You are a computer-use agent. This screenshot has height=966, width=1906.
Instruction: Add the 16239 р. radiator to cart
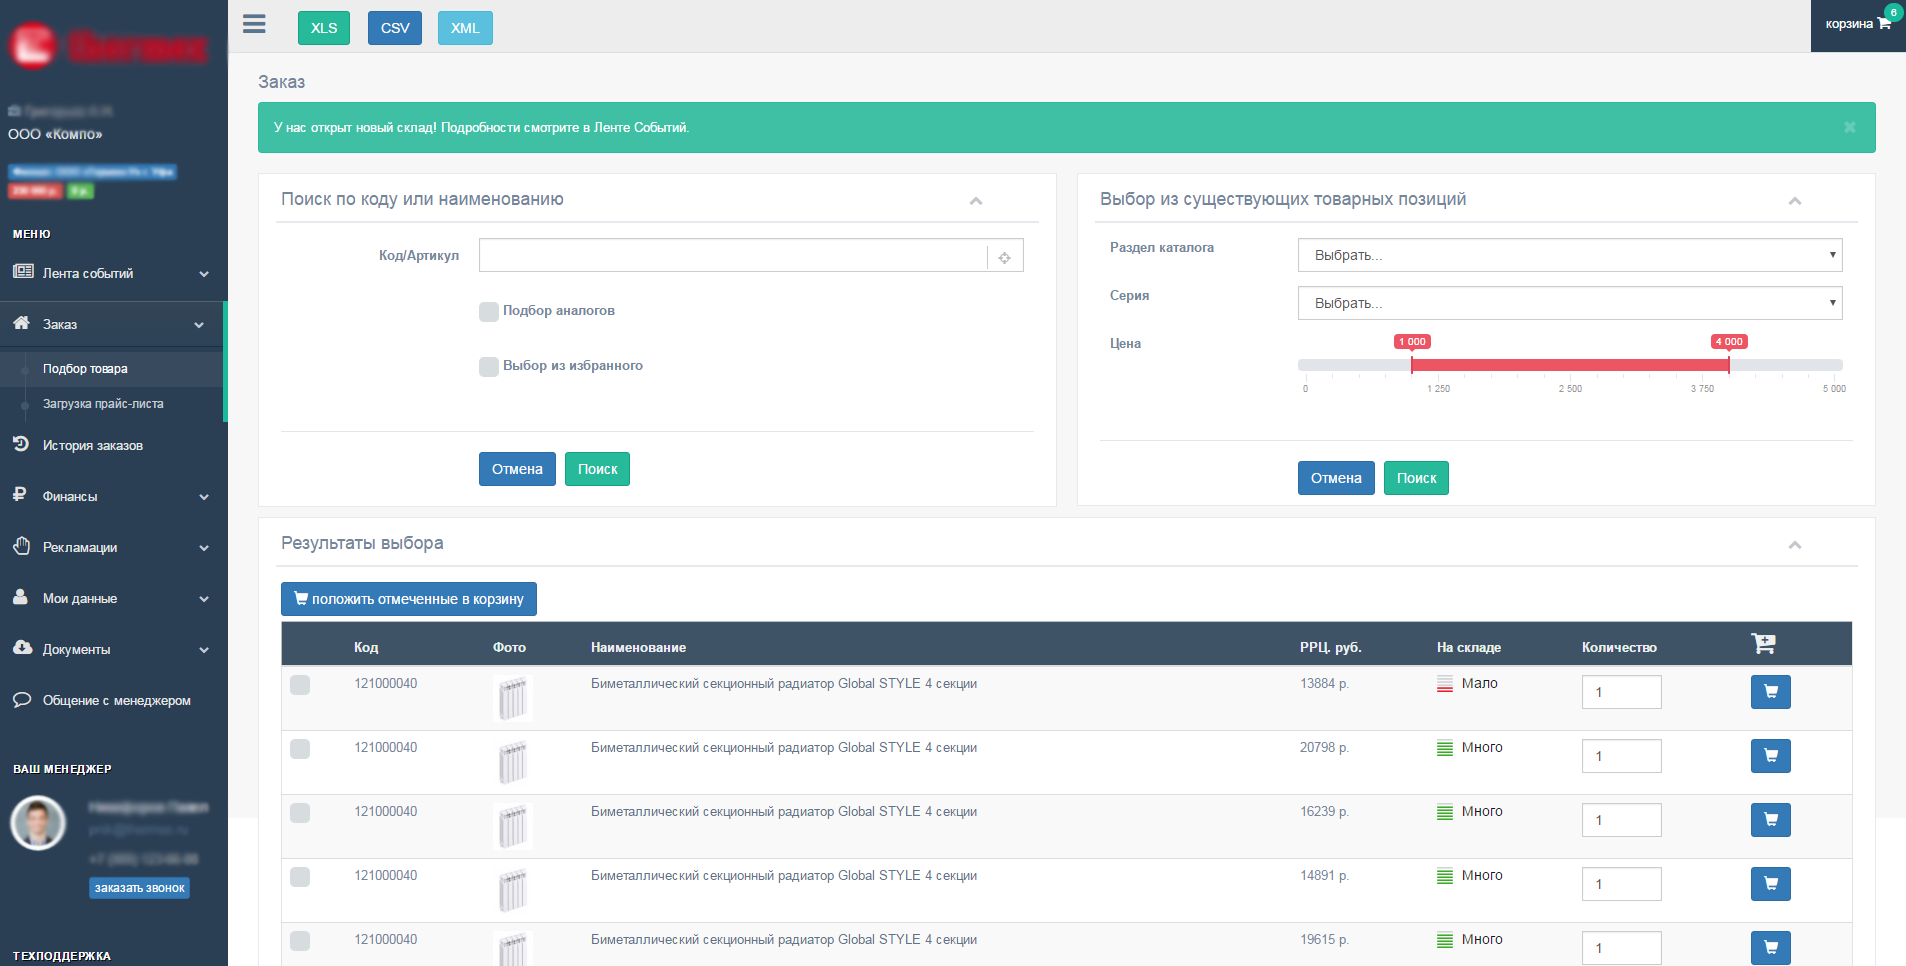point(1770,820)
